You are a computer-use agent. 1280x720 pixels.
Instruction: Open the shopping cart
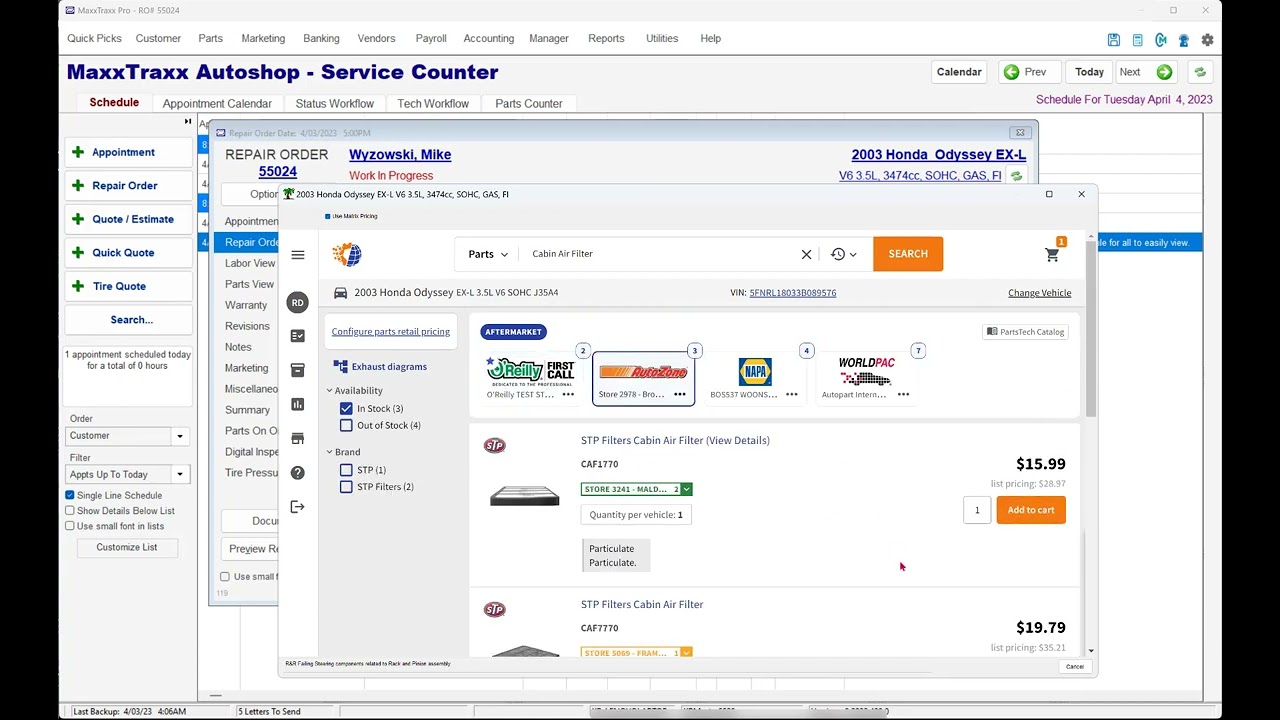1052,255
